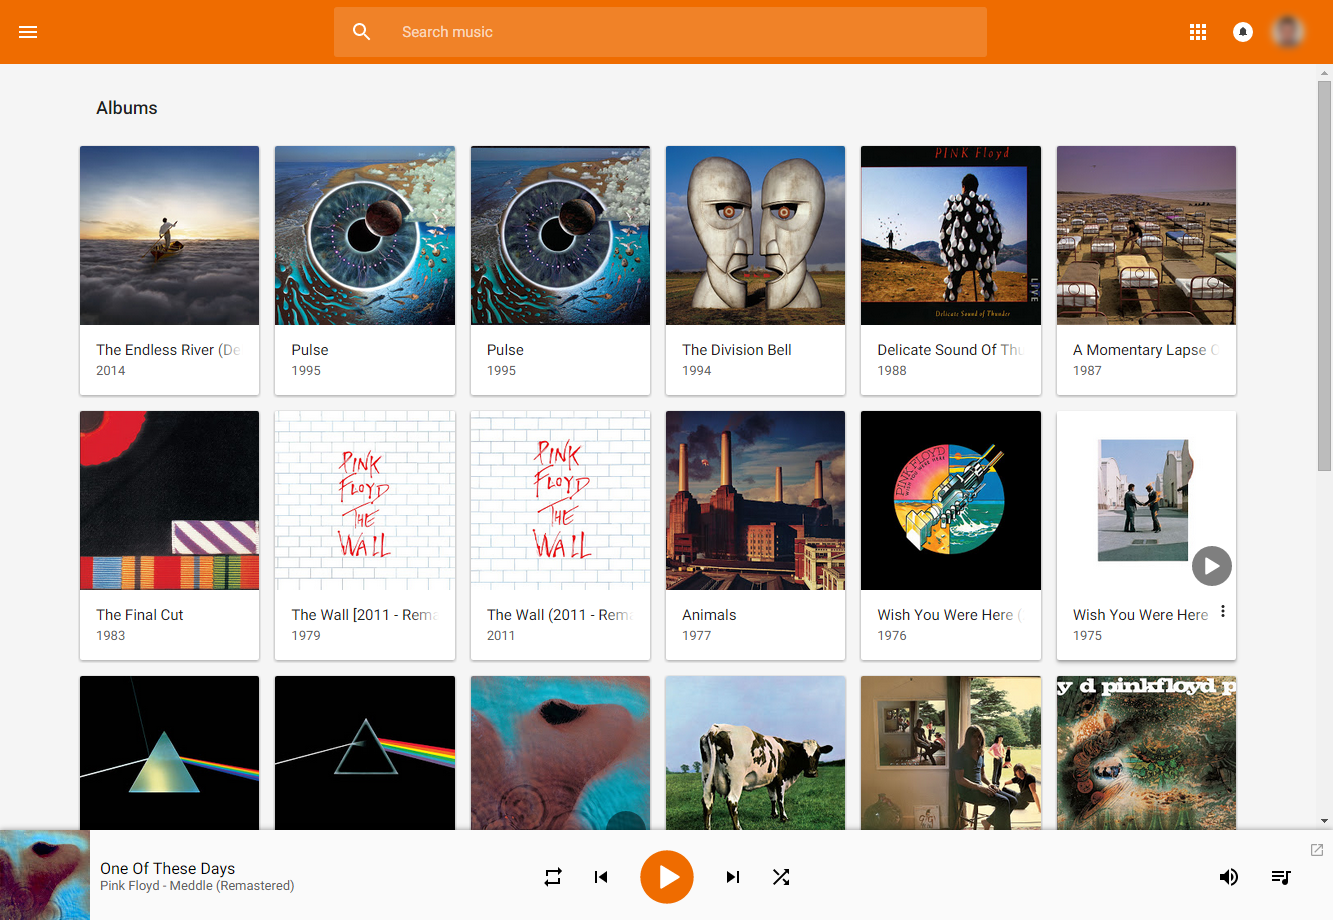Viewport: 1333px width, 920px height.
Task: Open the Atom Heart Mother cow cover
Action: [756, 753]
